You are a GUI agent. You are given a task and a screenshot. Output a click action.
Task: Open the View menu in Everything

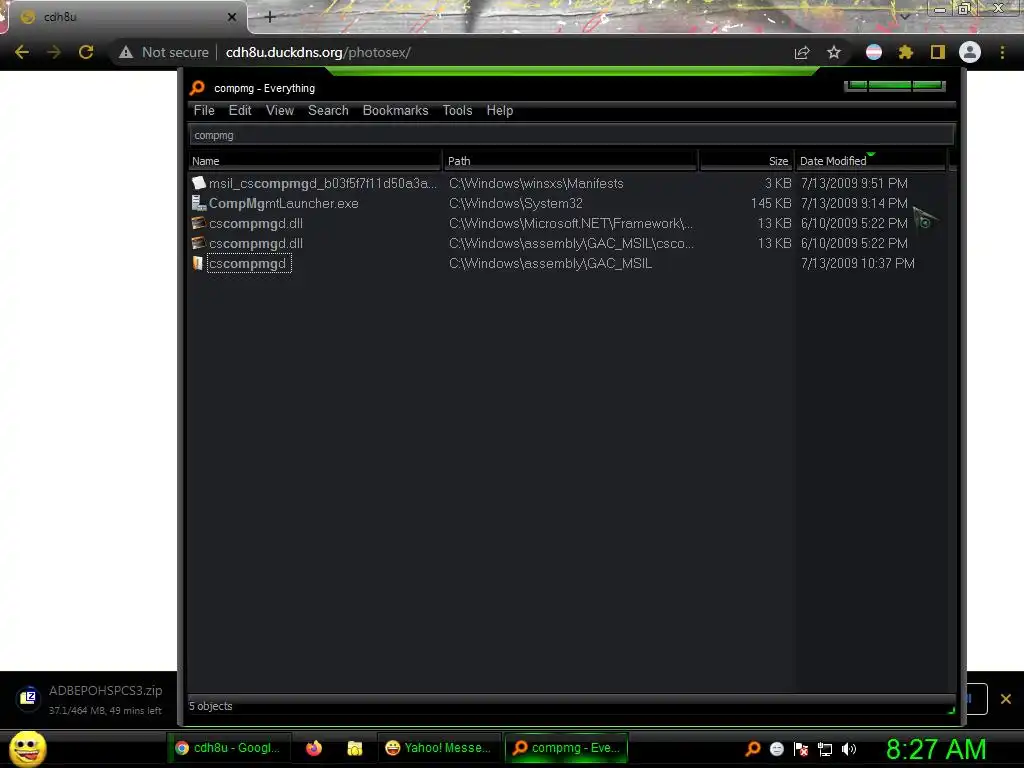(280, 110)
